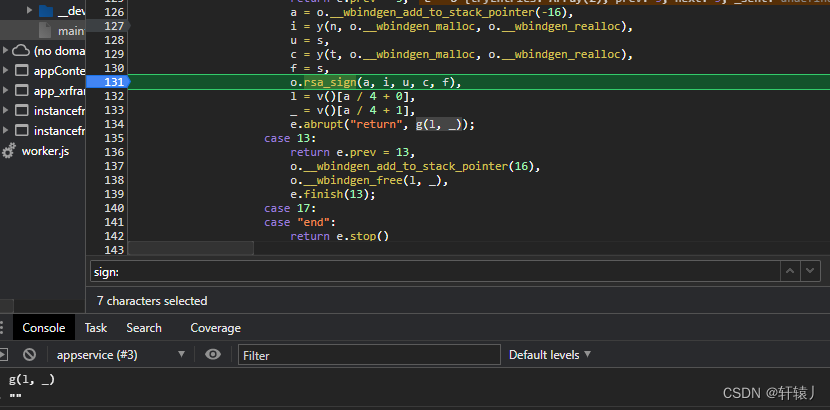Open the drawer options dots icon
The width and height of the screenshot is (830, 410).
[2, 328]
